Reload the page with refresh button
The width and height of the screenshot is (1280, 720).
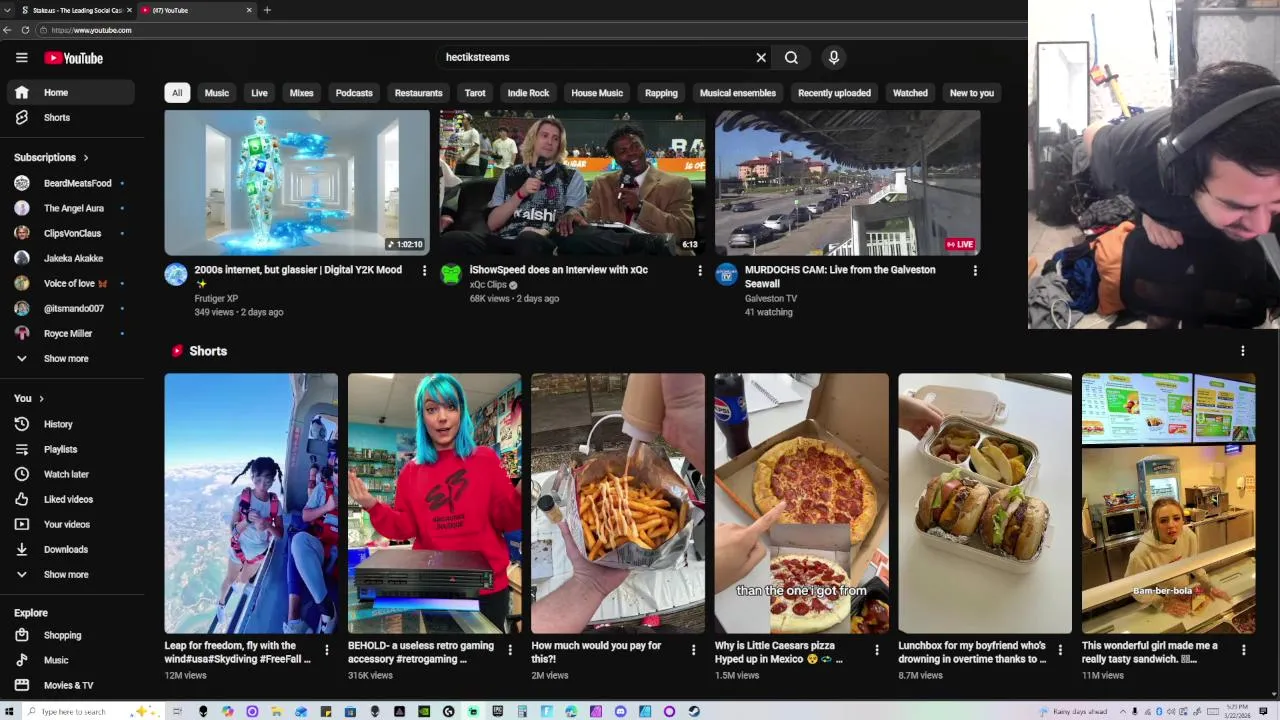25,30
